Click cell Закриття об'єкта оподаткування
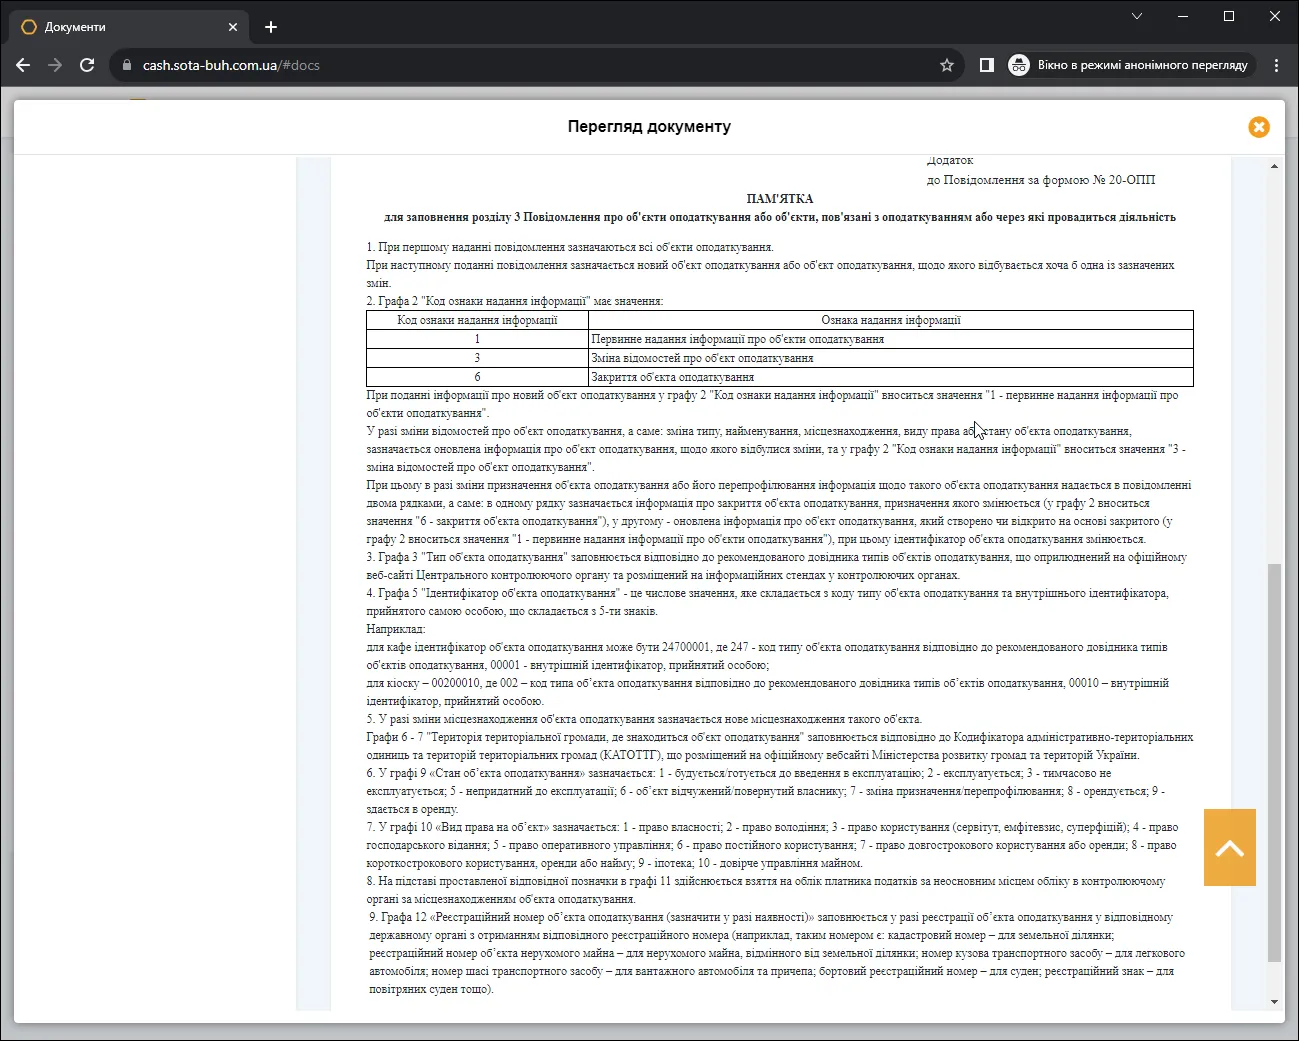The image size is (1299, 1041). point(891,377)
